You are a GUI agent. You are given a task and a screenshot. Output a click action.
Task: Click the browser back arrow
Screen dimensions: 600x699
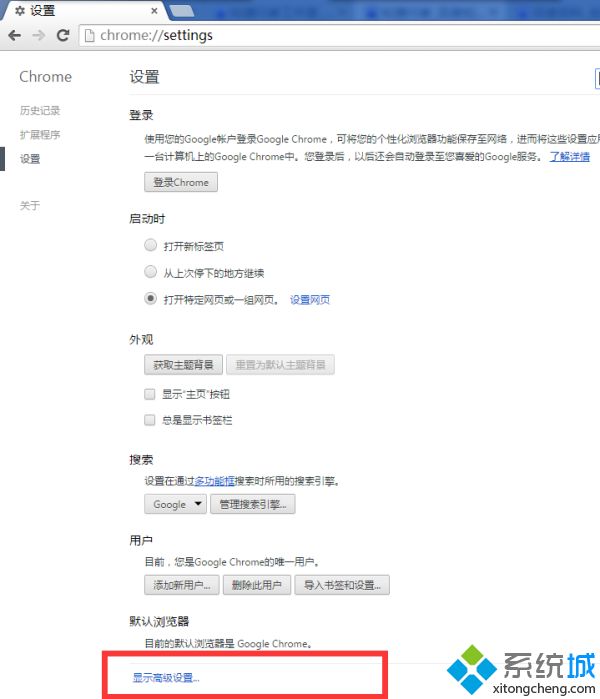click(15, 35)
